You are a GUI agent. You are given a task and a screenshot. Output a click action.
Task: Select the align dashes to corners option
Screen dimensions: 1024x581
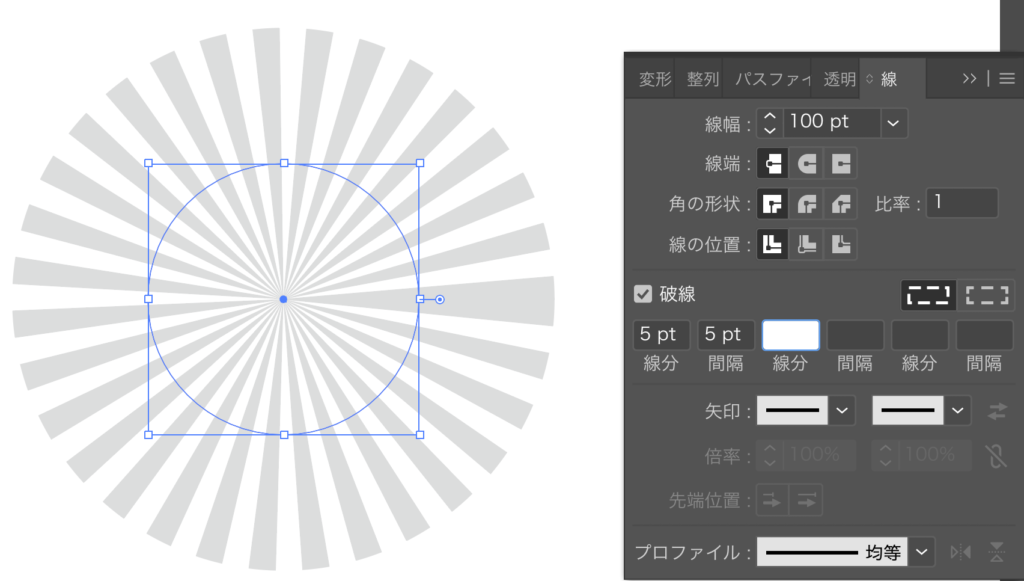tap(987, 295)
